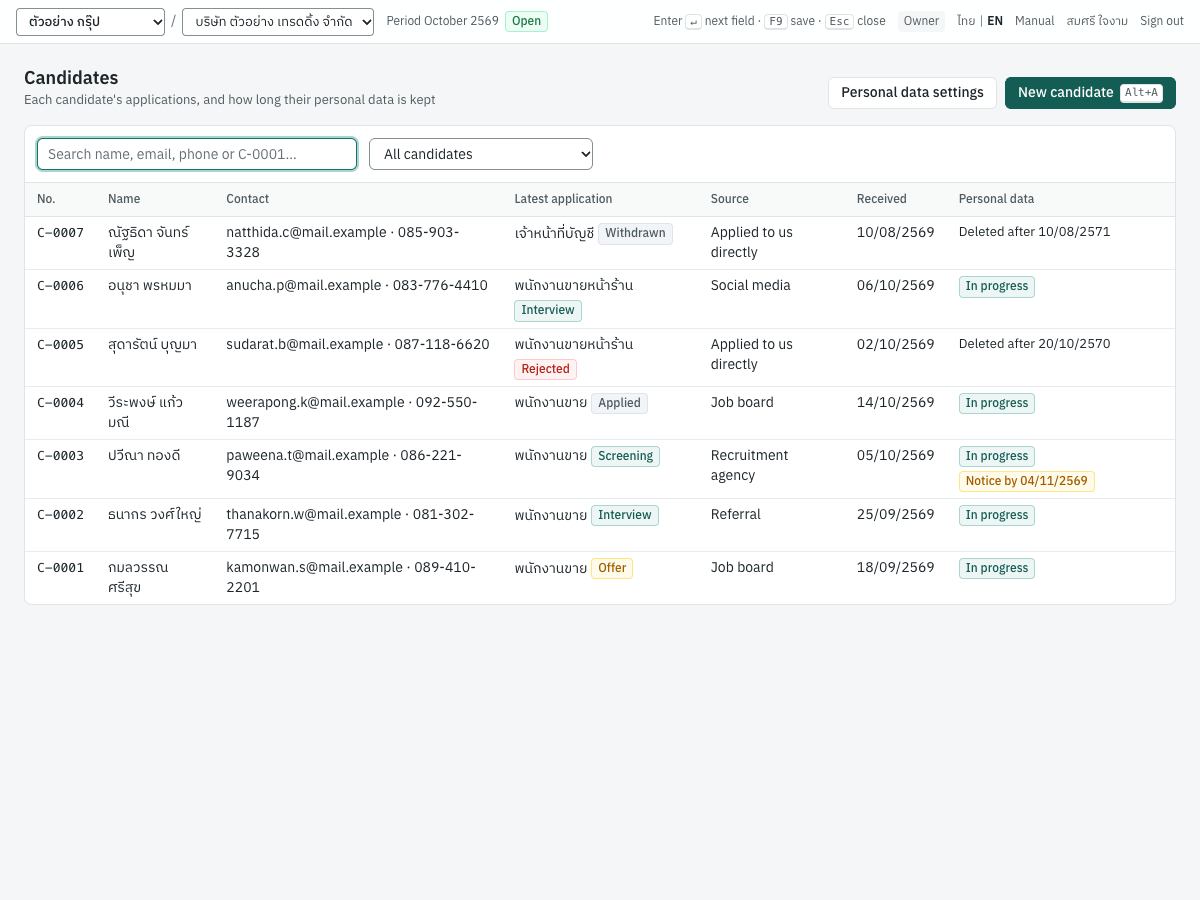Click candidate number C-0007
Image resolution: width=1200 pixels, height=900 pixels.
pyautogui.click(x=61, y=232)
